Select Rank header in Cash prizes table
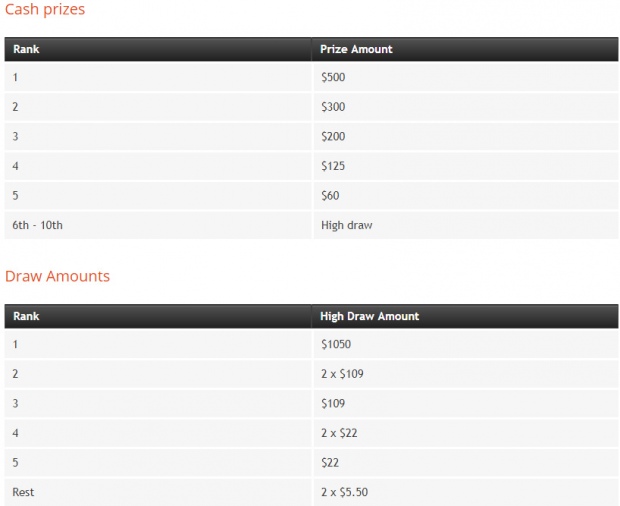This screenshot has height=506, width=620. pos(26,49)
